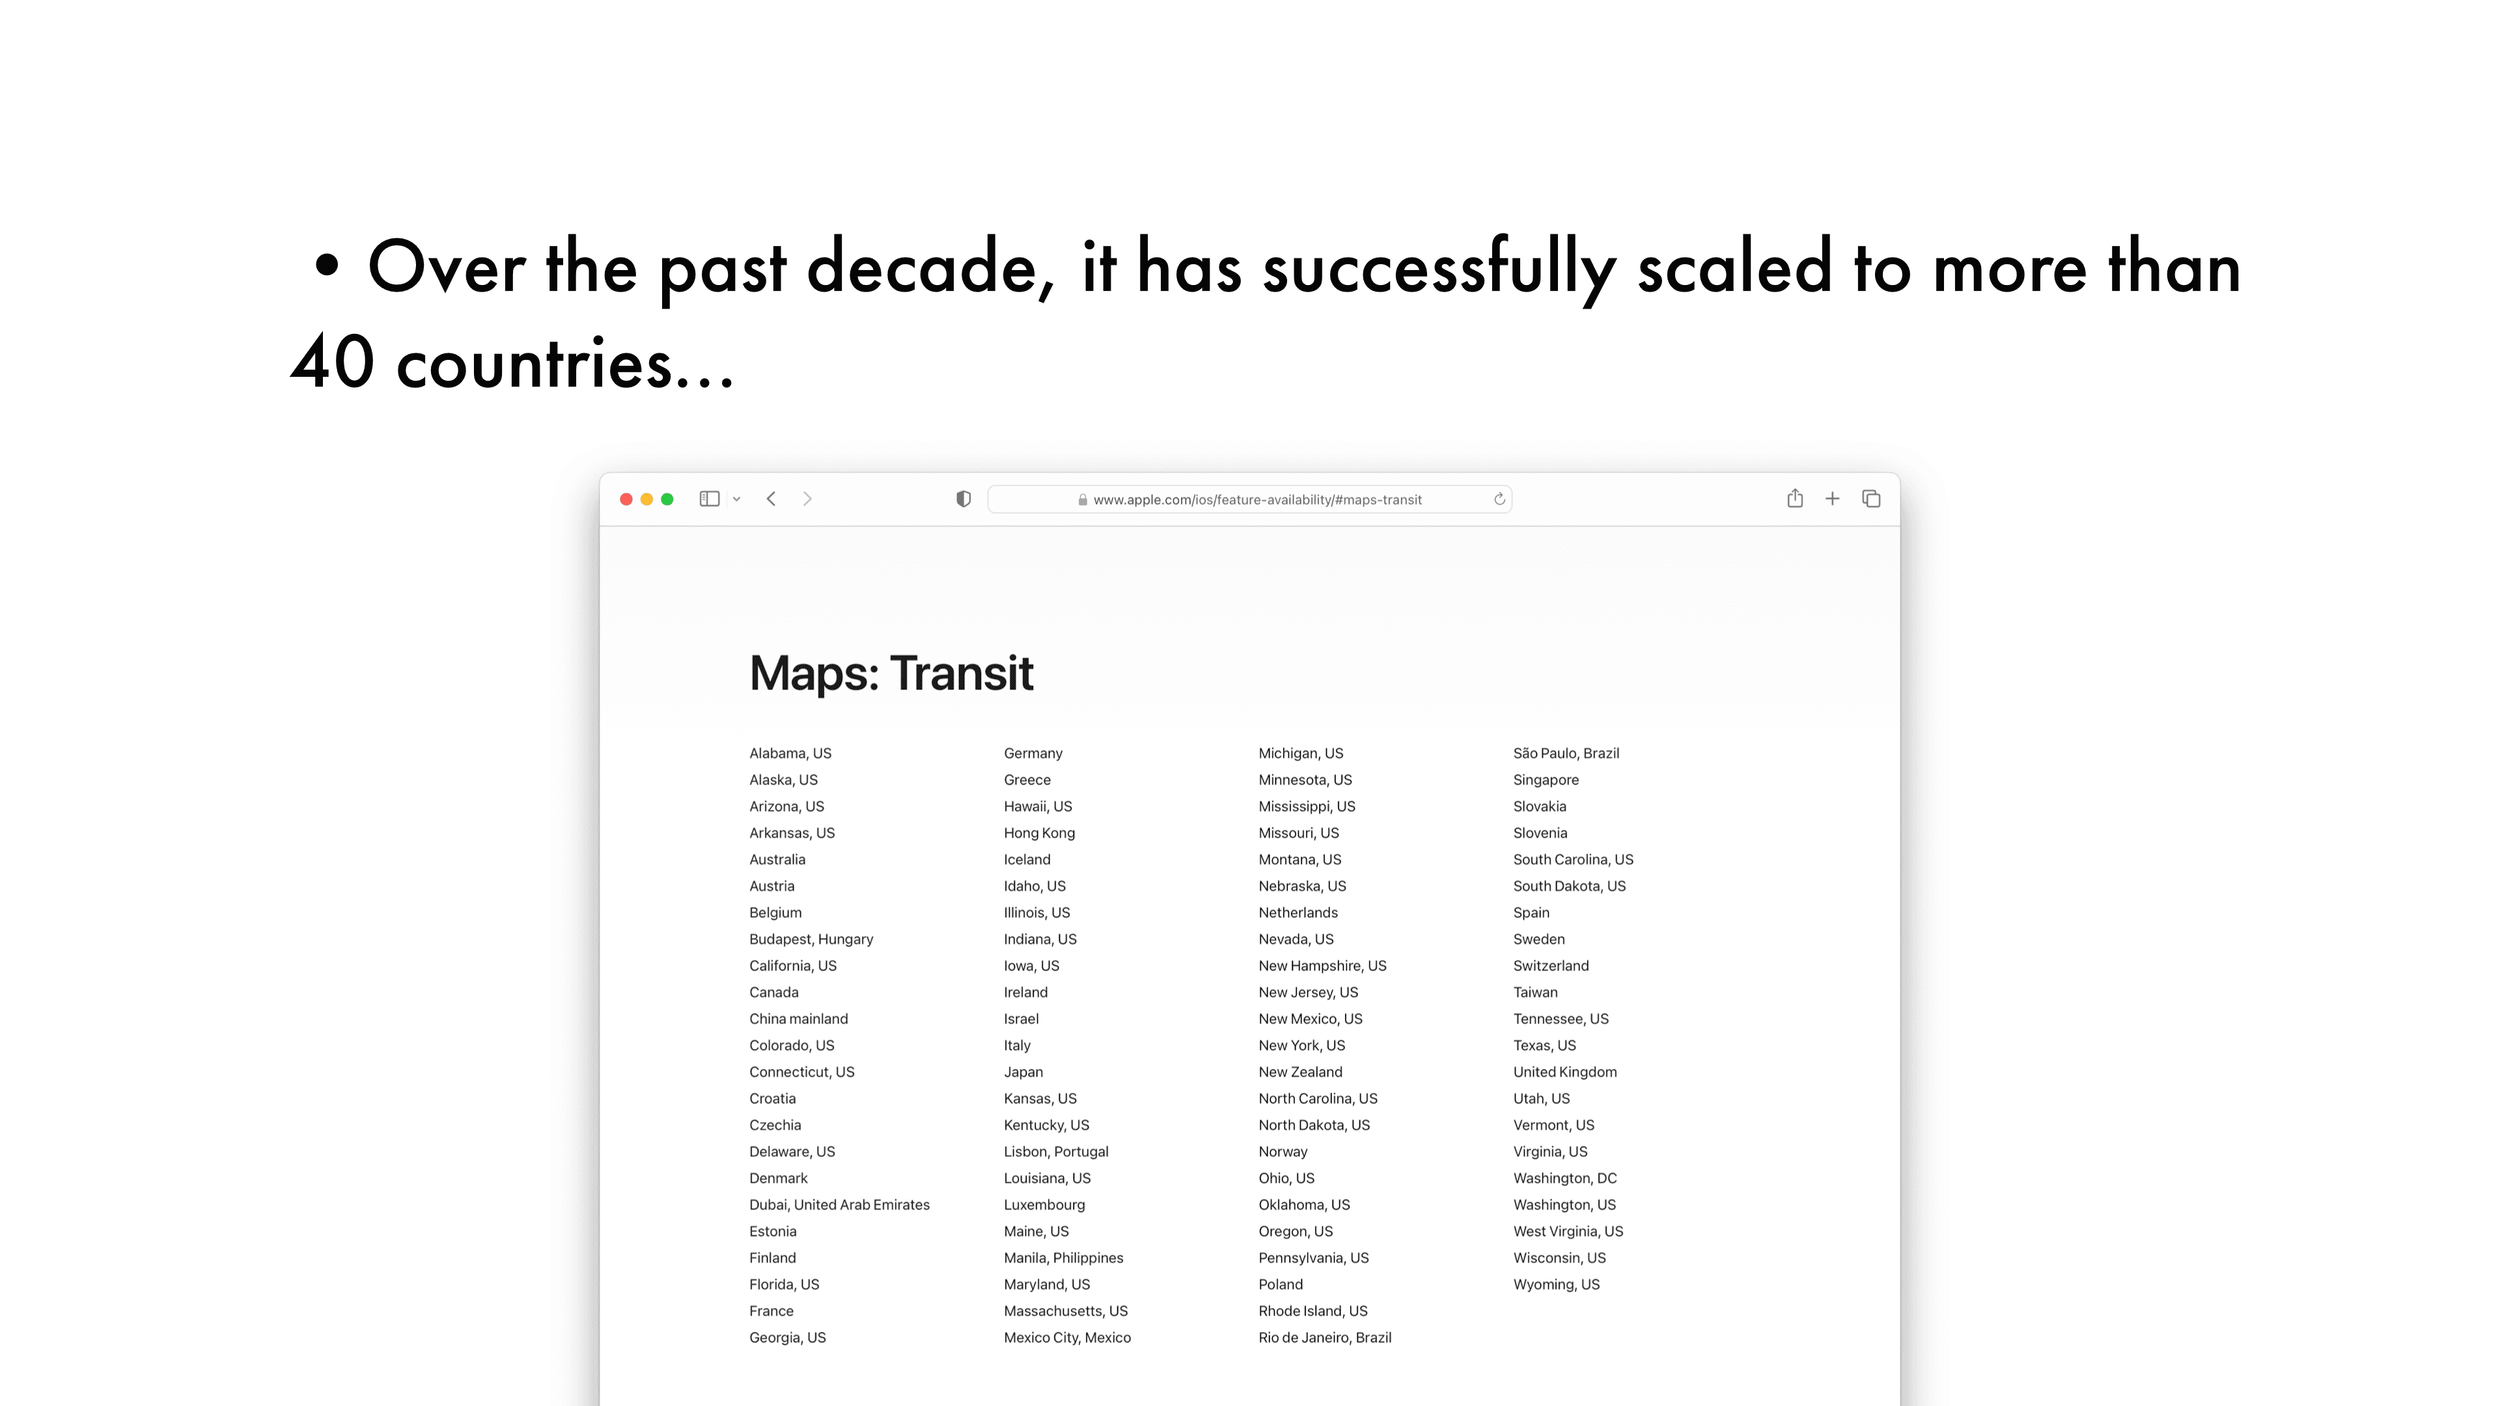Open the sidebar dropdown chevron

click(736, 499)
